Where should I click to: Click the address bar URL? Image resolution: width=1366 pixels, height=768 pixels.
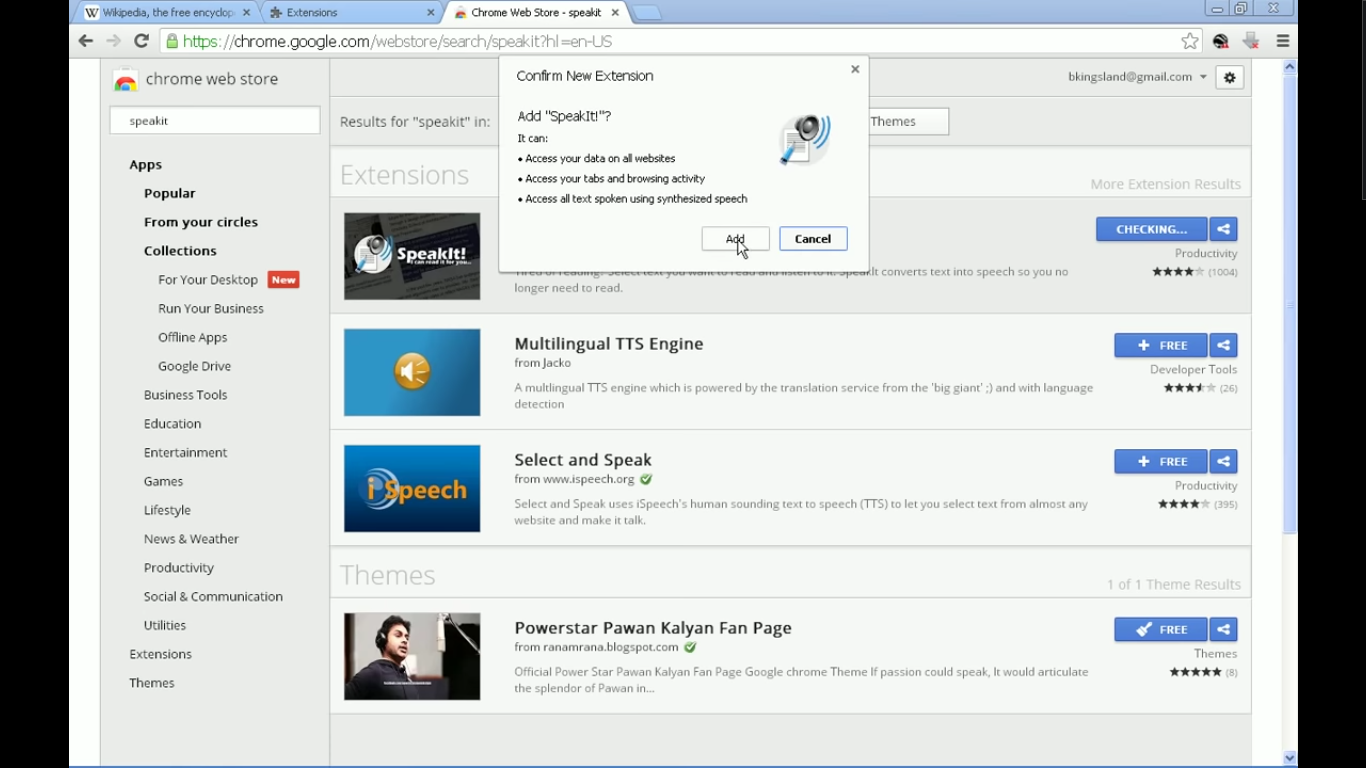(397, 41)
